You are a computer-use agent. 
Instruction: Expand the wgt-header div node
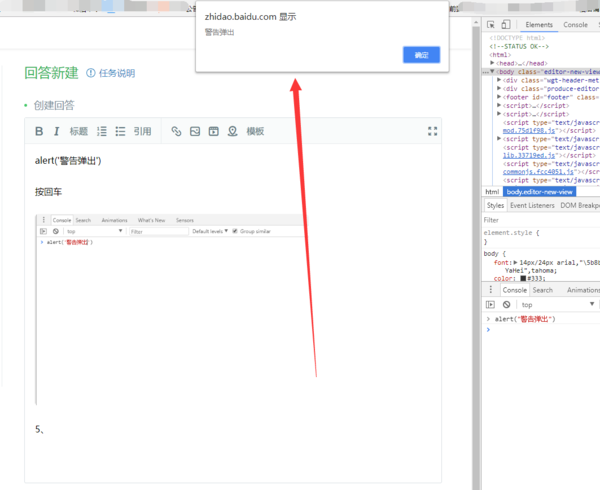[499, 80]
